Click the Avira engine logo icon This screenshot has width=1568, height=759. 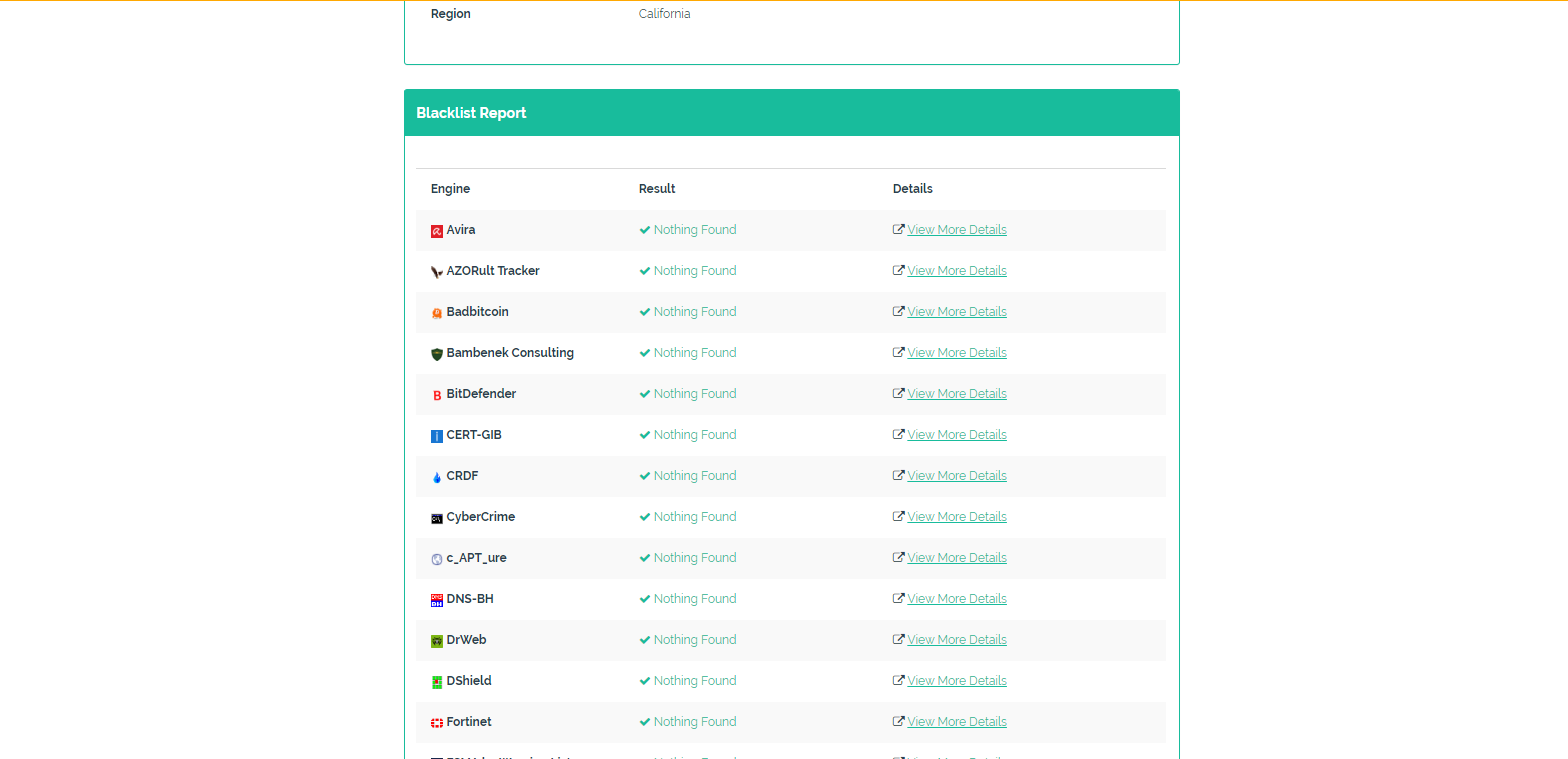[x=437, y=231]
